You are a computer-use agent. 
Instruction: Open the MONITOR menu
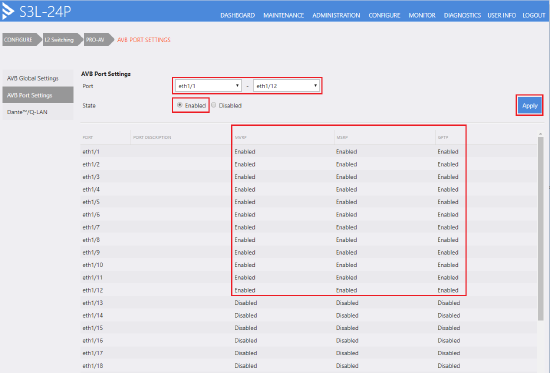click(x=422, y=15)
